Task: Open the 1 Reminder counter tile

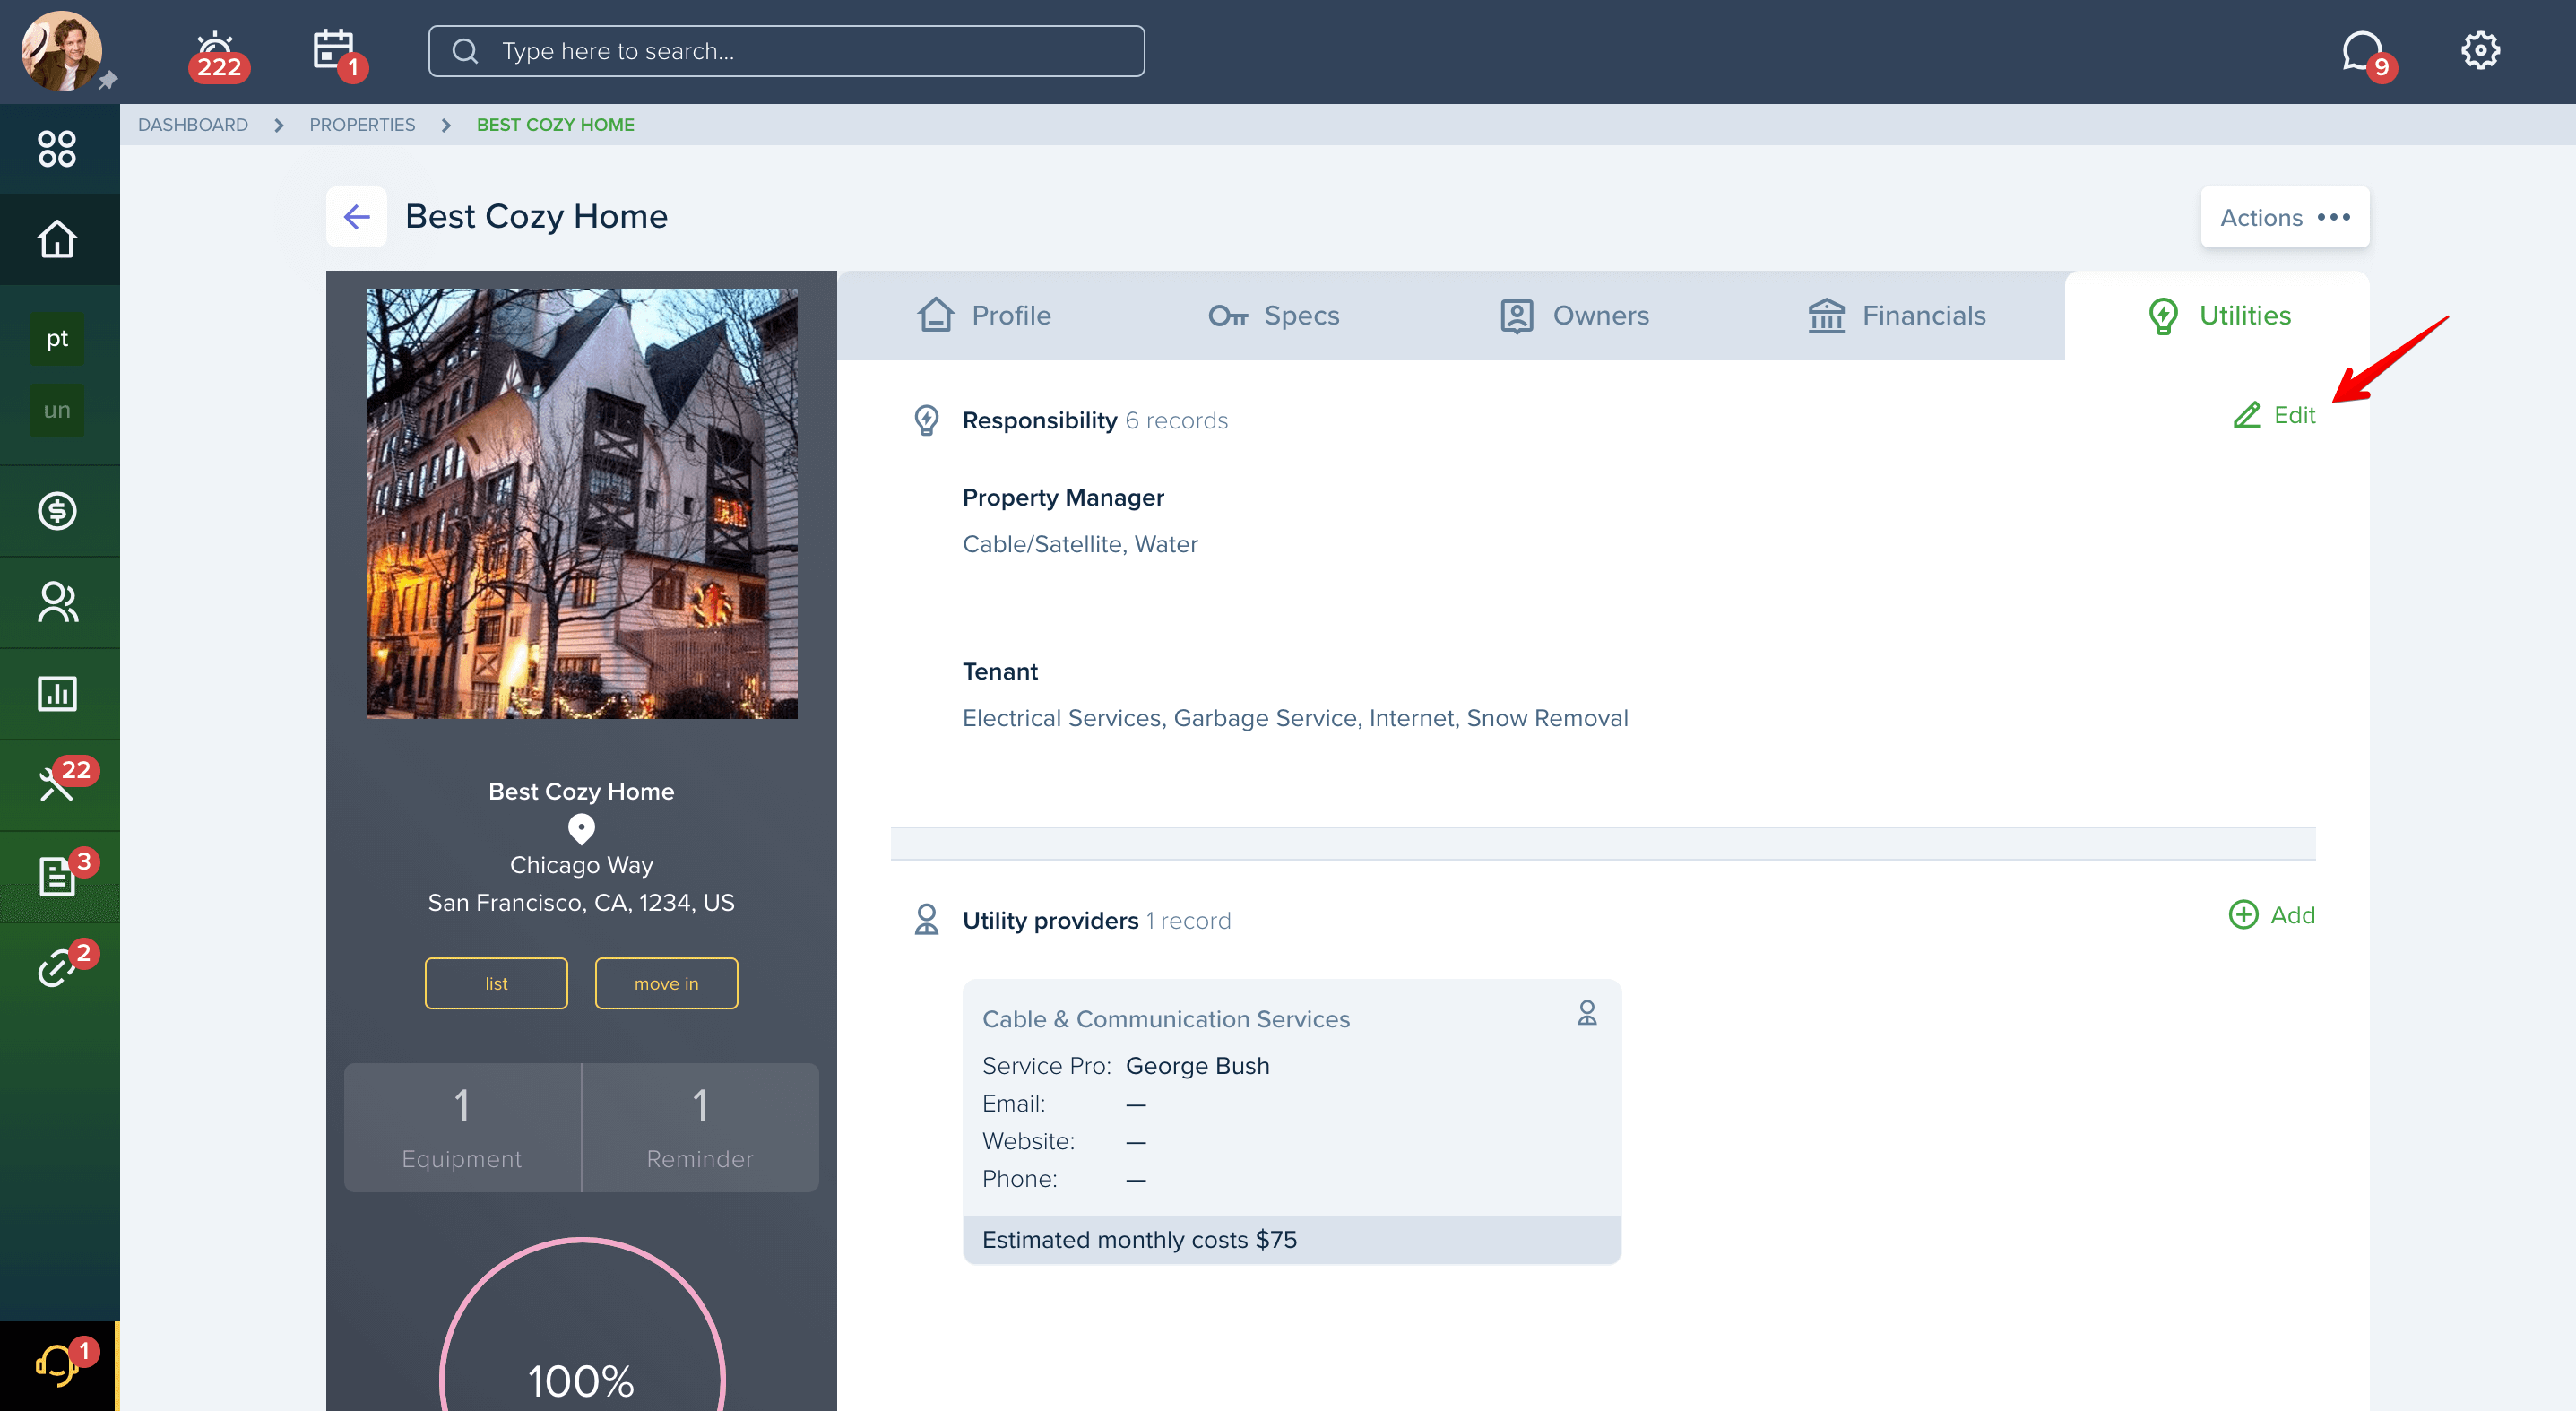Action: pos(700,1128)
